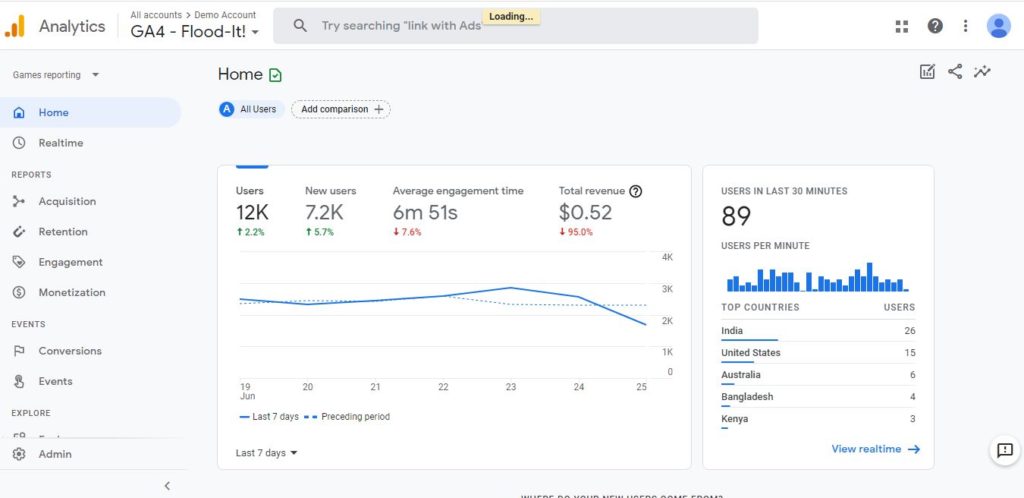Click the Engagement tag icon
This screenshot has width=1024, height=498.
click(x=19, y=262)
